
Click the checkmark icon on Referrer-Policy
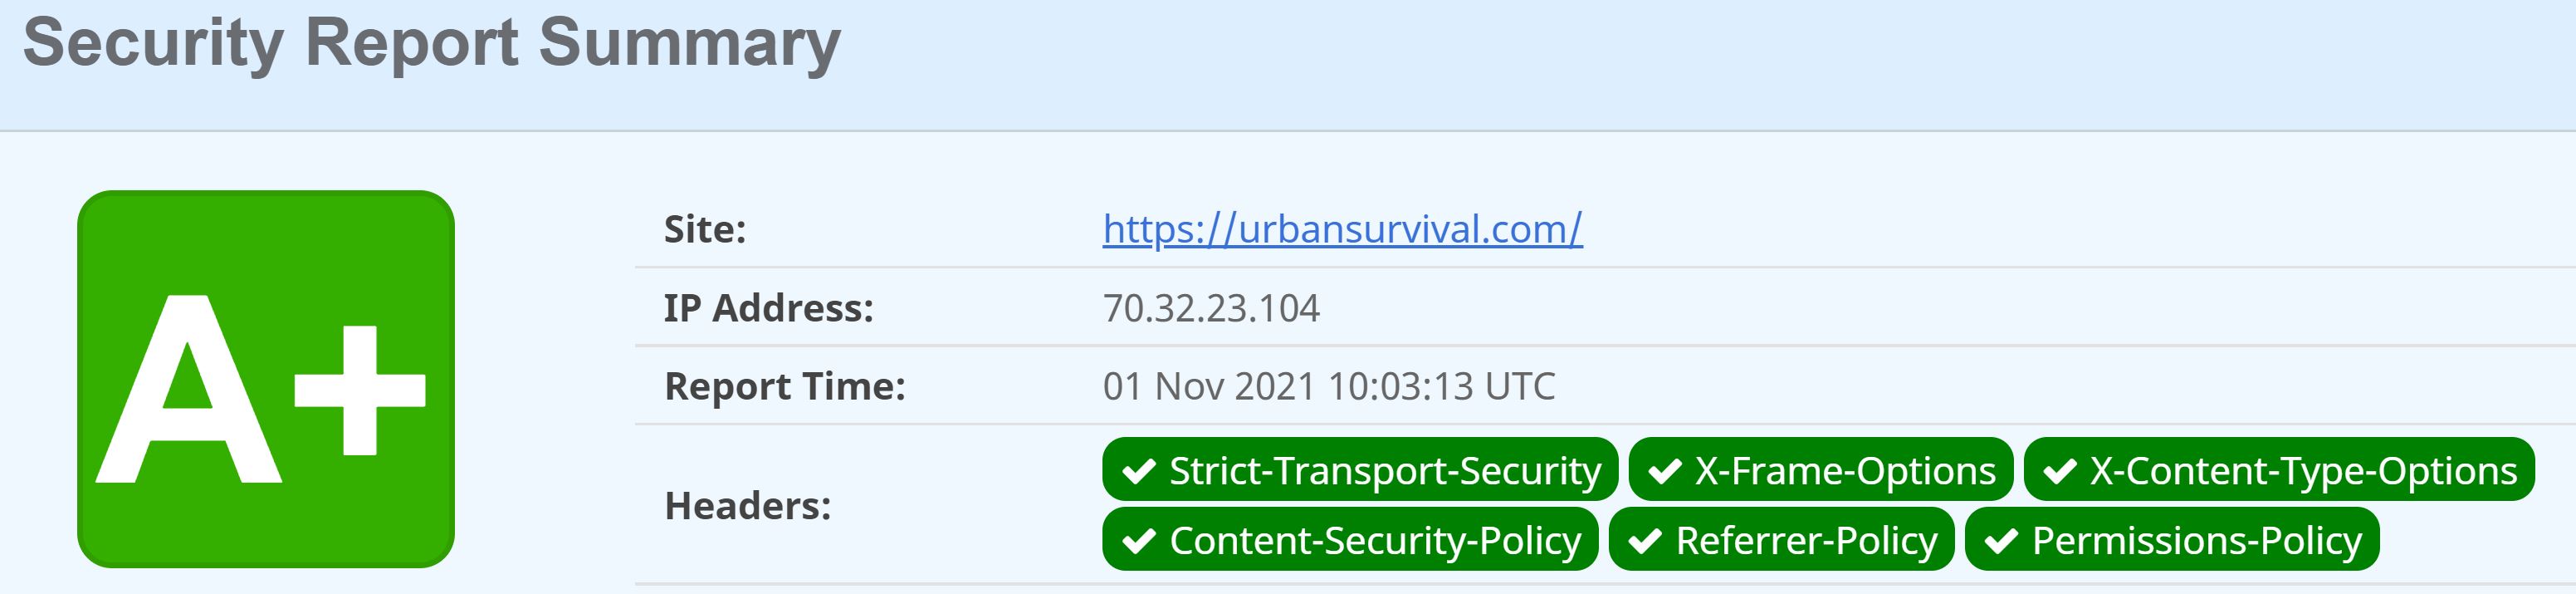point(1645,541)
